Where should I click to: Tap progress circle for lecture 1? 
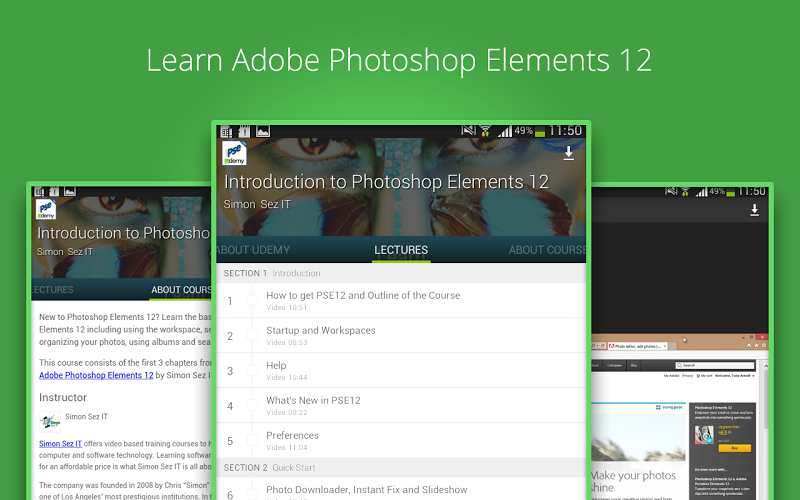point(253,301)
